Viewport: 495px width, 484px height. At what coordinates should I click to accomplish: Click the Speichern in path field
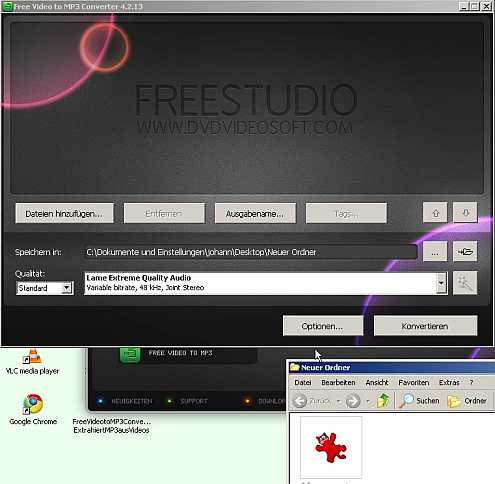(250, 252)
